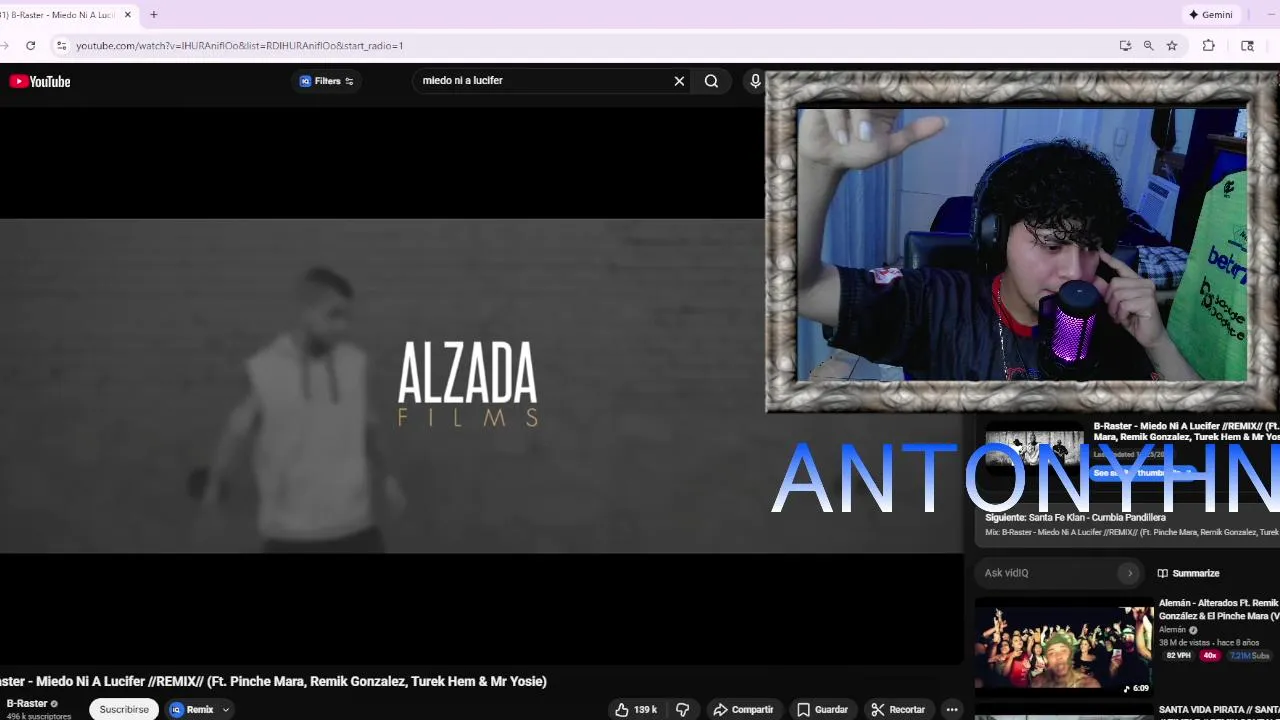
Task: Open the B-Raster playlist thumbnail in sidebar
Action: 1034,447
